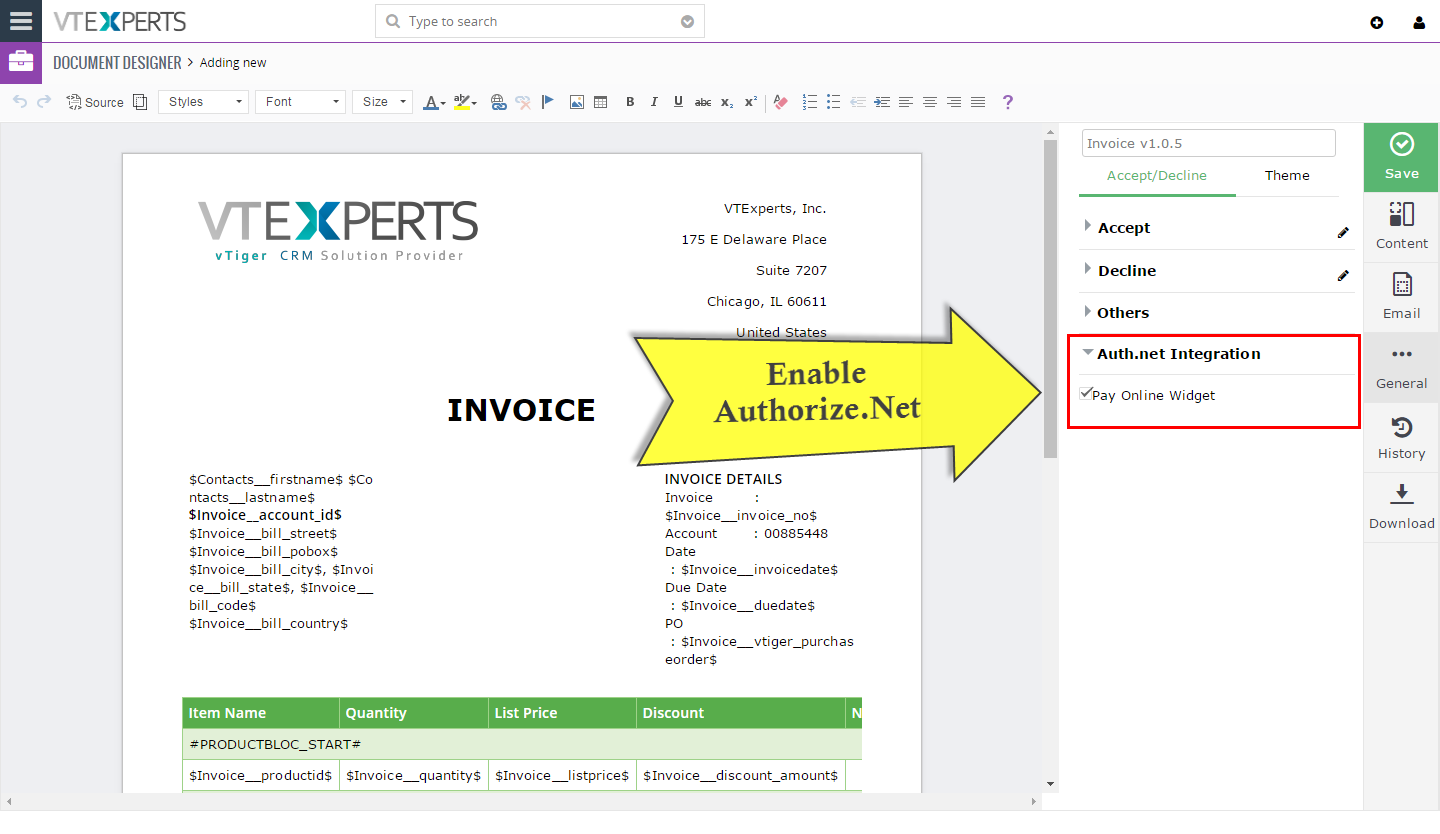Click the VTExperts logo in the header

pyautogui.click(x=120, y=21)
